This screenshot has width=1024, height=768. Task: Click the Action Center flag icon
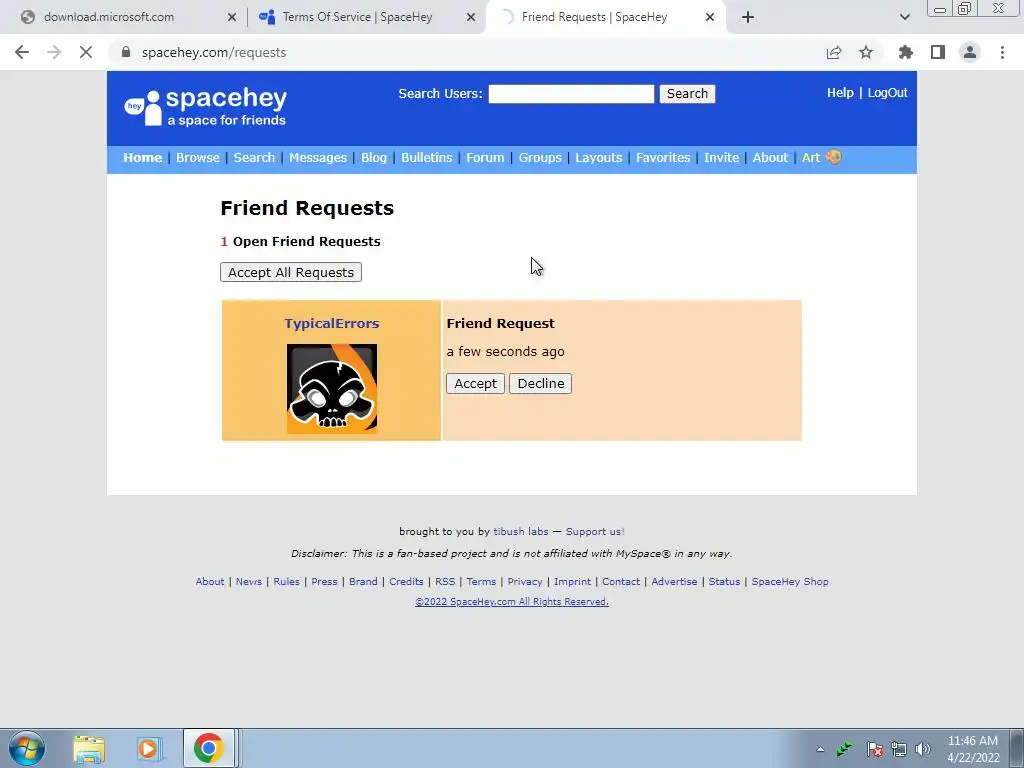(874, 749)
